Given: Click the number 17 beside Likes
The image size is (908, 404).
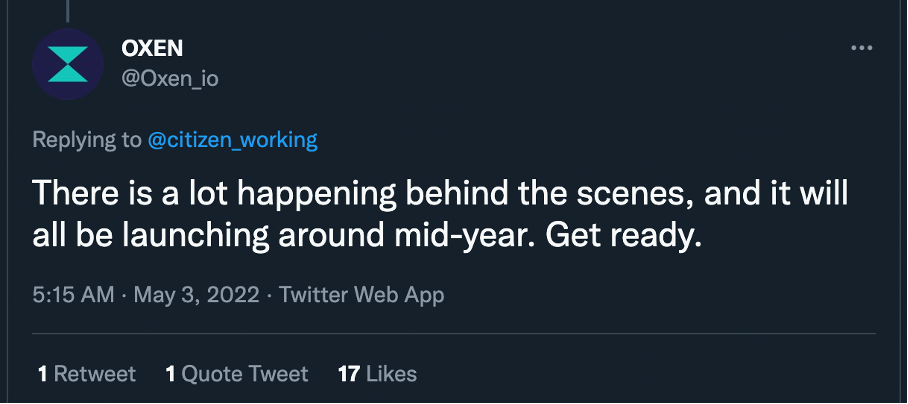Looking at the screenshot, I should coord(349,374).
